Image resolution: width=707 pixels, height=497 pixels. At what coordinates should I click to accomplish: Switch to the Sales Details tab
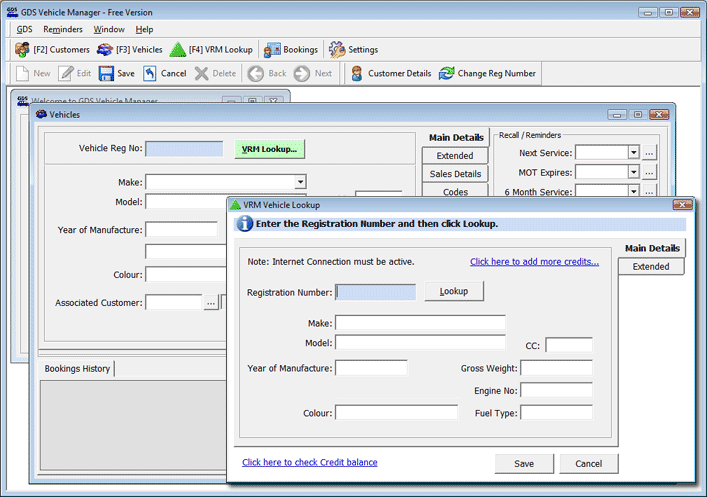tap(455, 174)
